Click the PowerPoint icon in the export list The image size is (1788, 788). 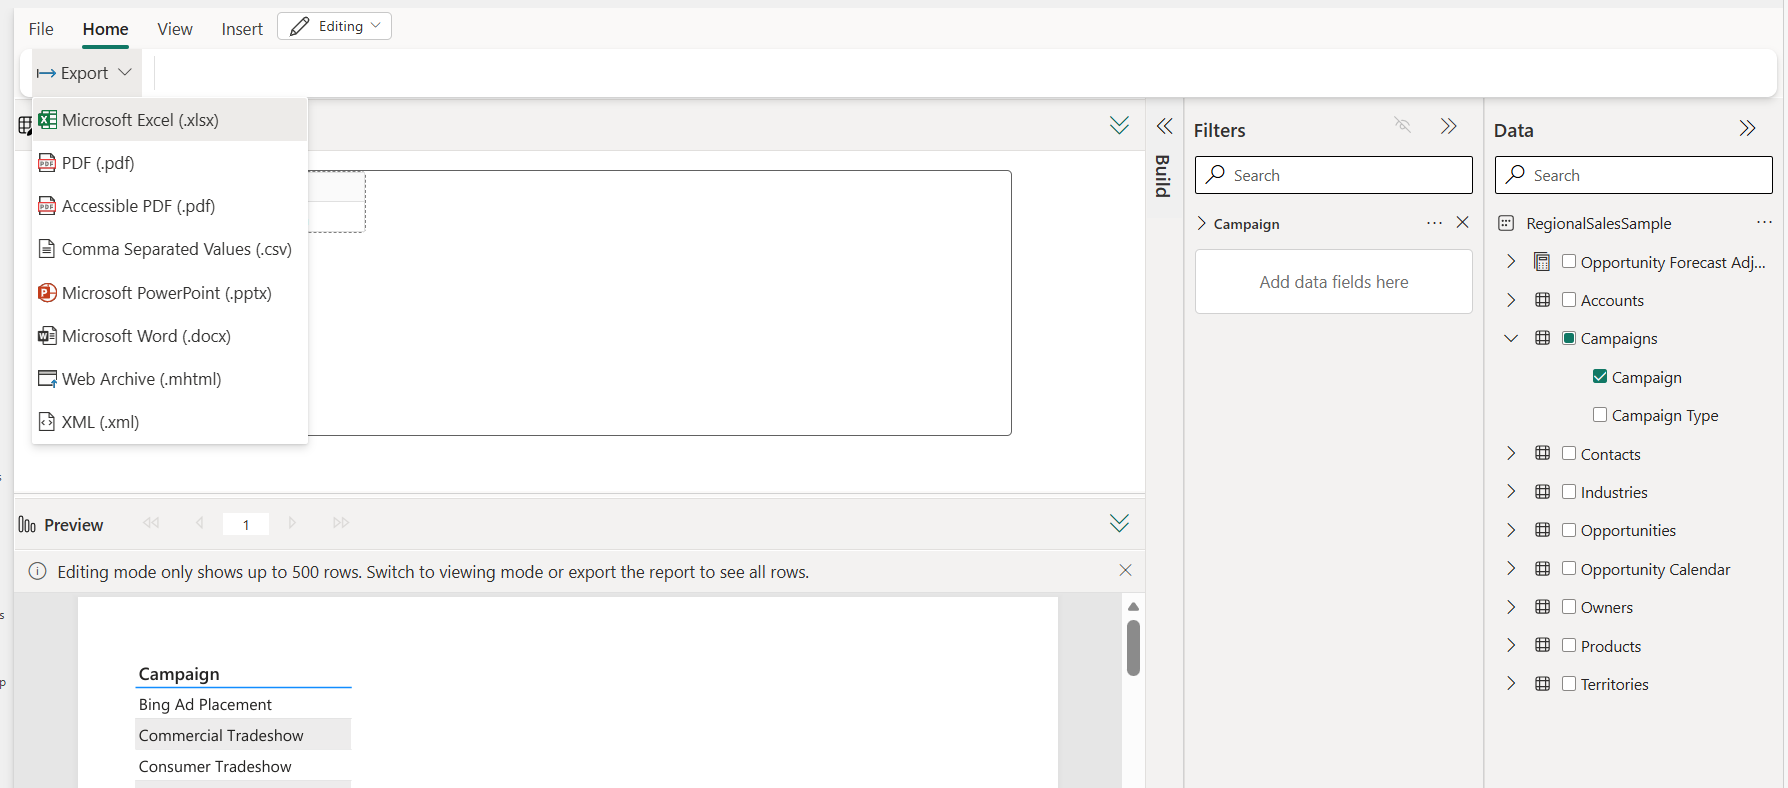point(47,293)
